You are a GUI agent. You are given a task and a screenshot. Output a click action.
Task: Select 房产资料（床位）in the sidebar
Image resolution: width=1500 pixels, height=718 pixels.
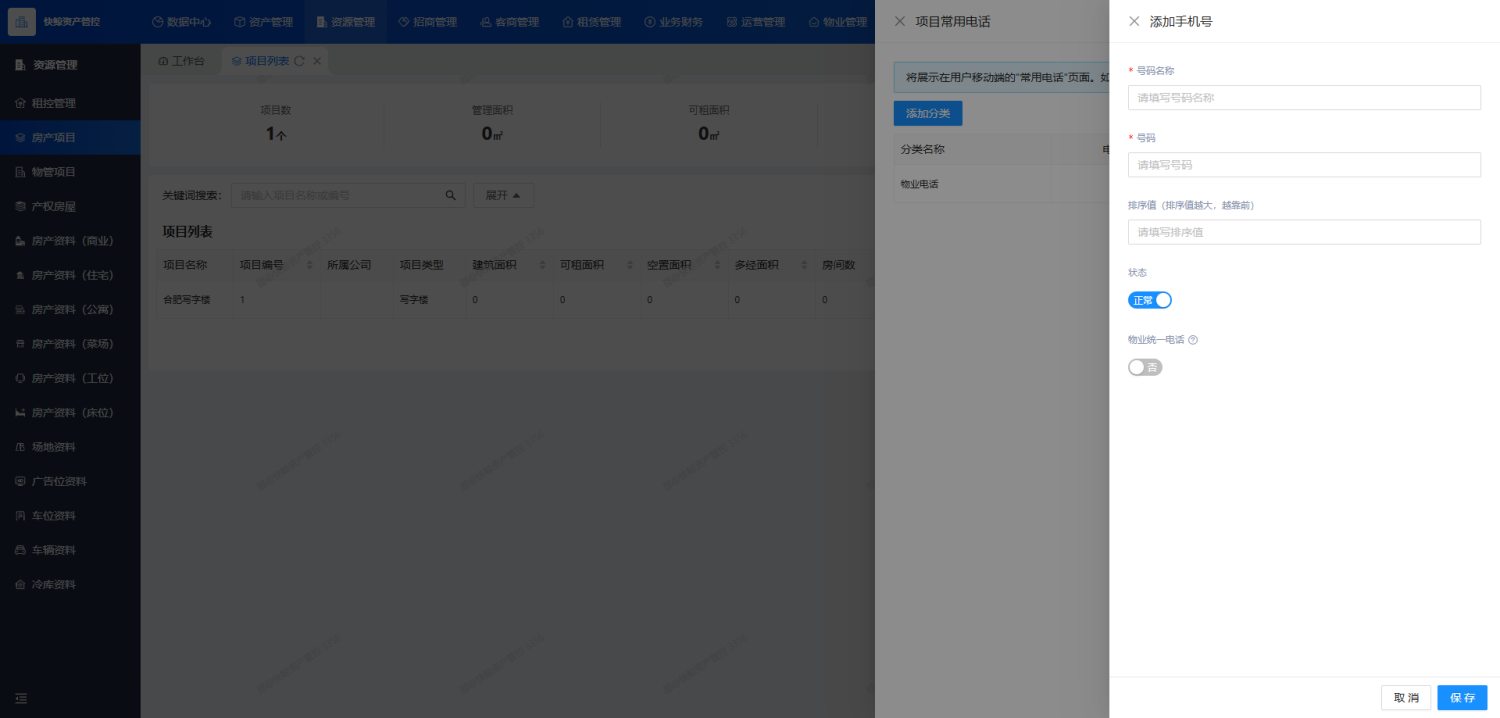click(x=70, y=412)
